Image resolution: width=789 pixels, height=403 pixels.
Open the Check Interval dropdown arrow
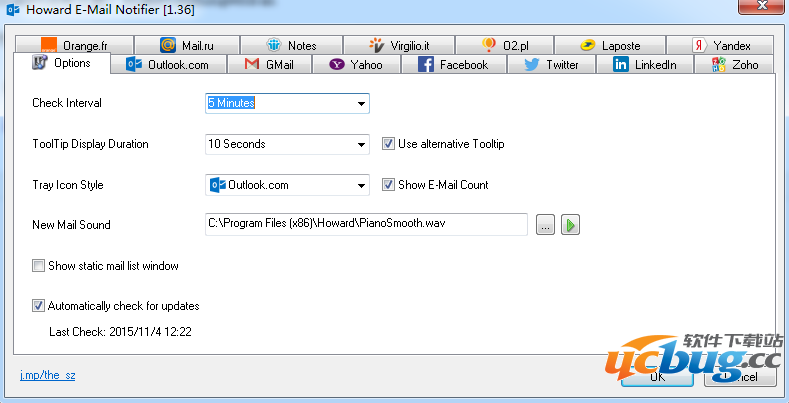361,104
